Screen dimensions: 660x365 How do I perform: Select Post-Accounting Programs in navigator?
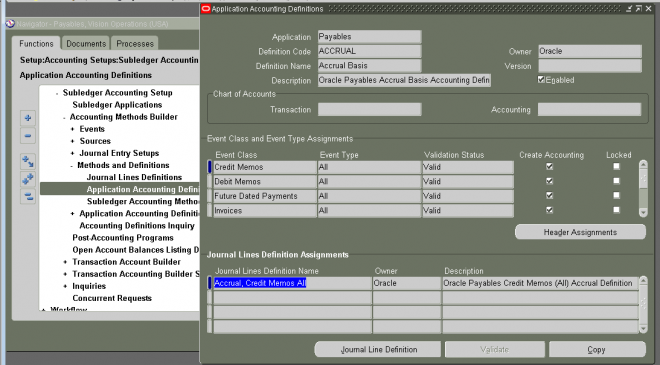[123, 238]
